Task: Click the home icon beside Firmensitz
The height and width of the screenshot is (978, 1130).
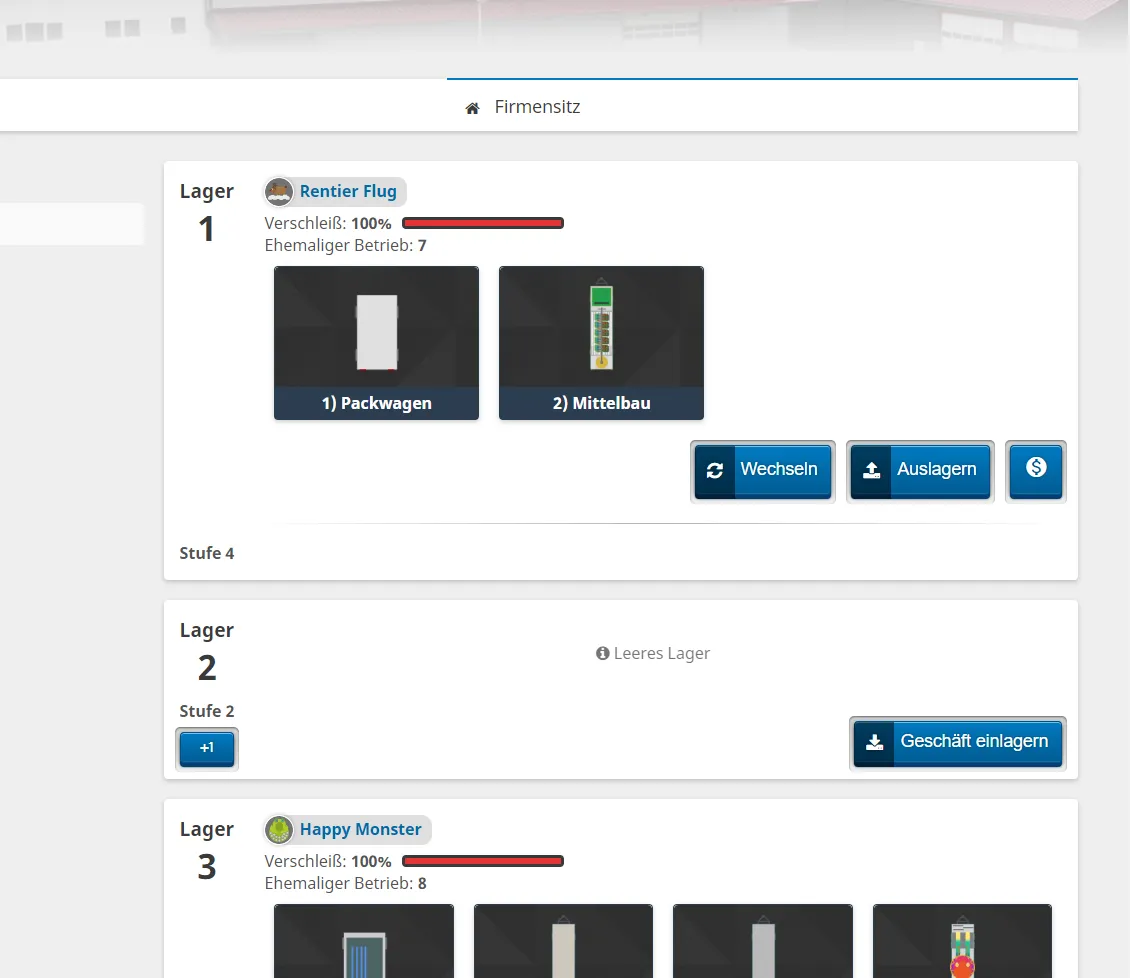Action: (473, 108)
